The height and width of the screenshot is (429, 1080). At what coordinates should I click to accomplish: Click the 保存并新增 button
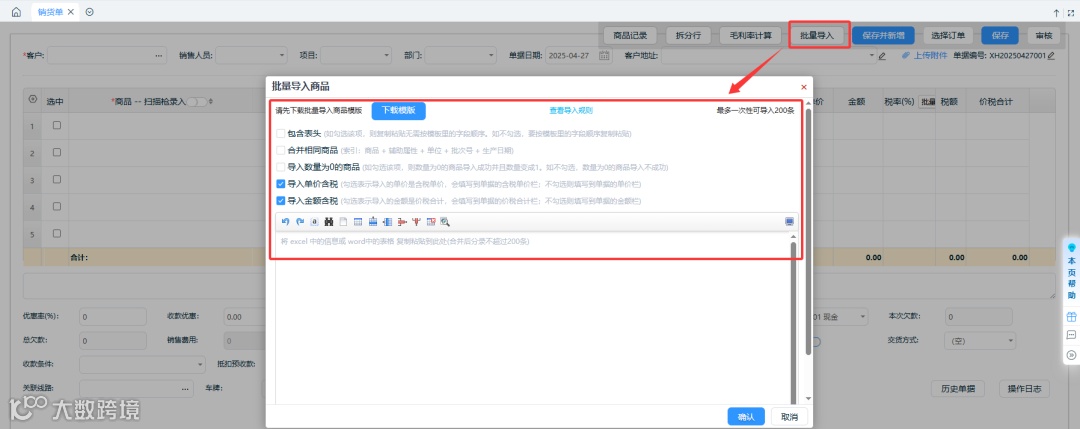(883, 36)
